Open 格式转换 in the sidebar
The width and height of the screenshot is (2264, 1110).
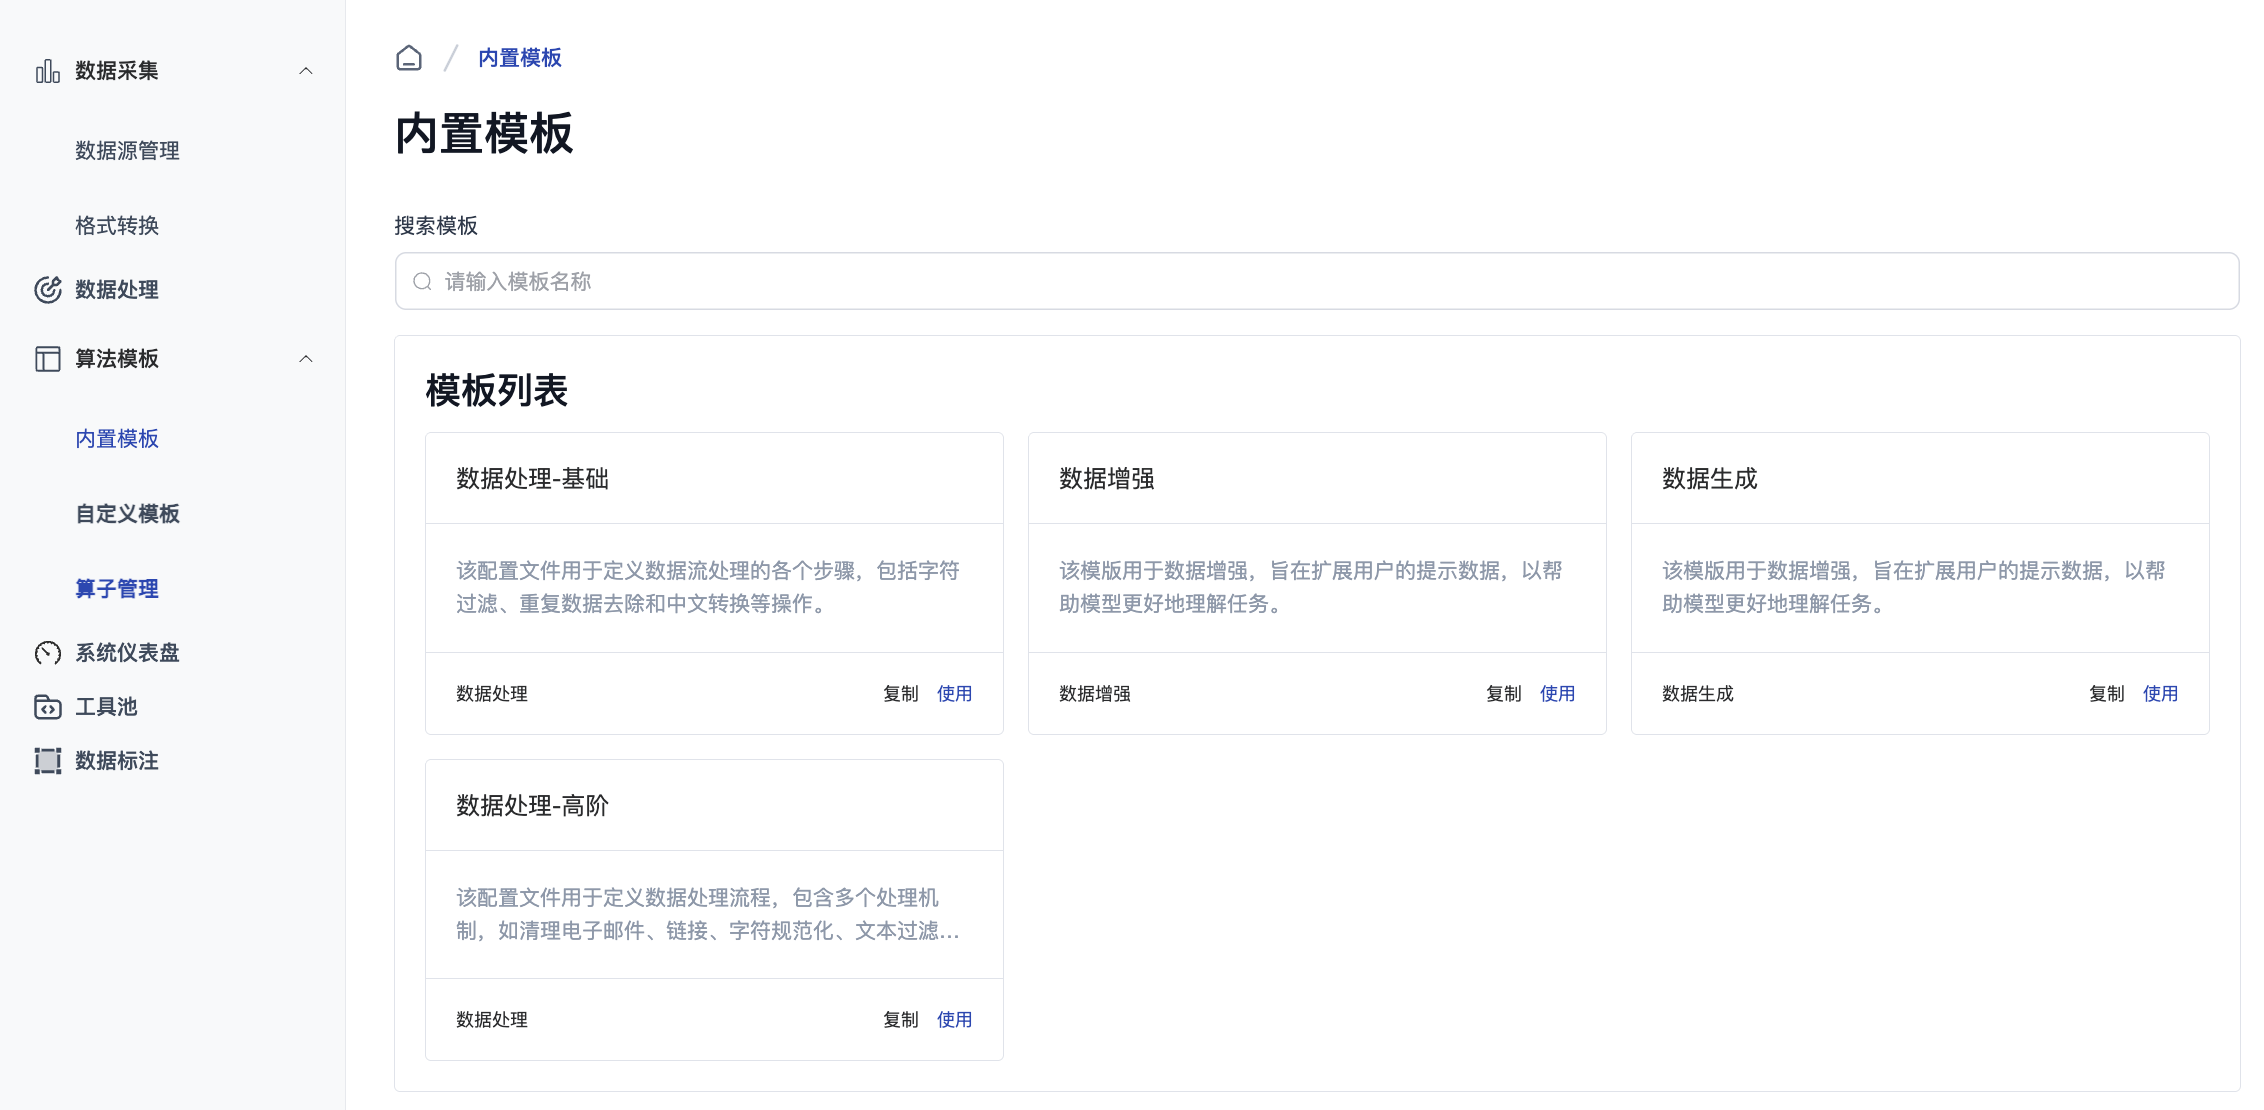click(x=117, y=226)
